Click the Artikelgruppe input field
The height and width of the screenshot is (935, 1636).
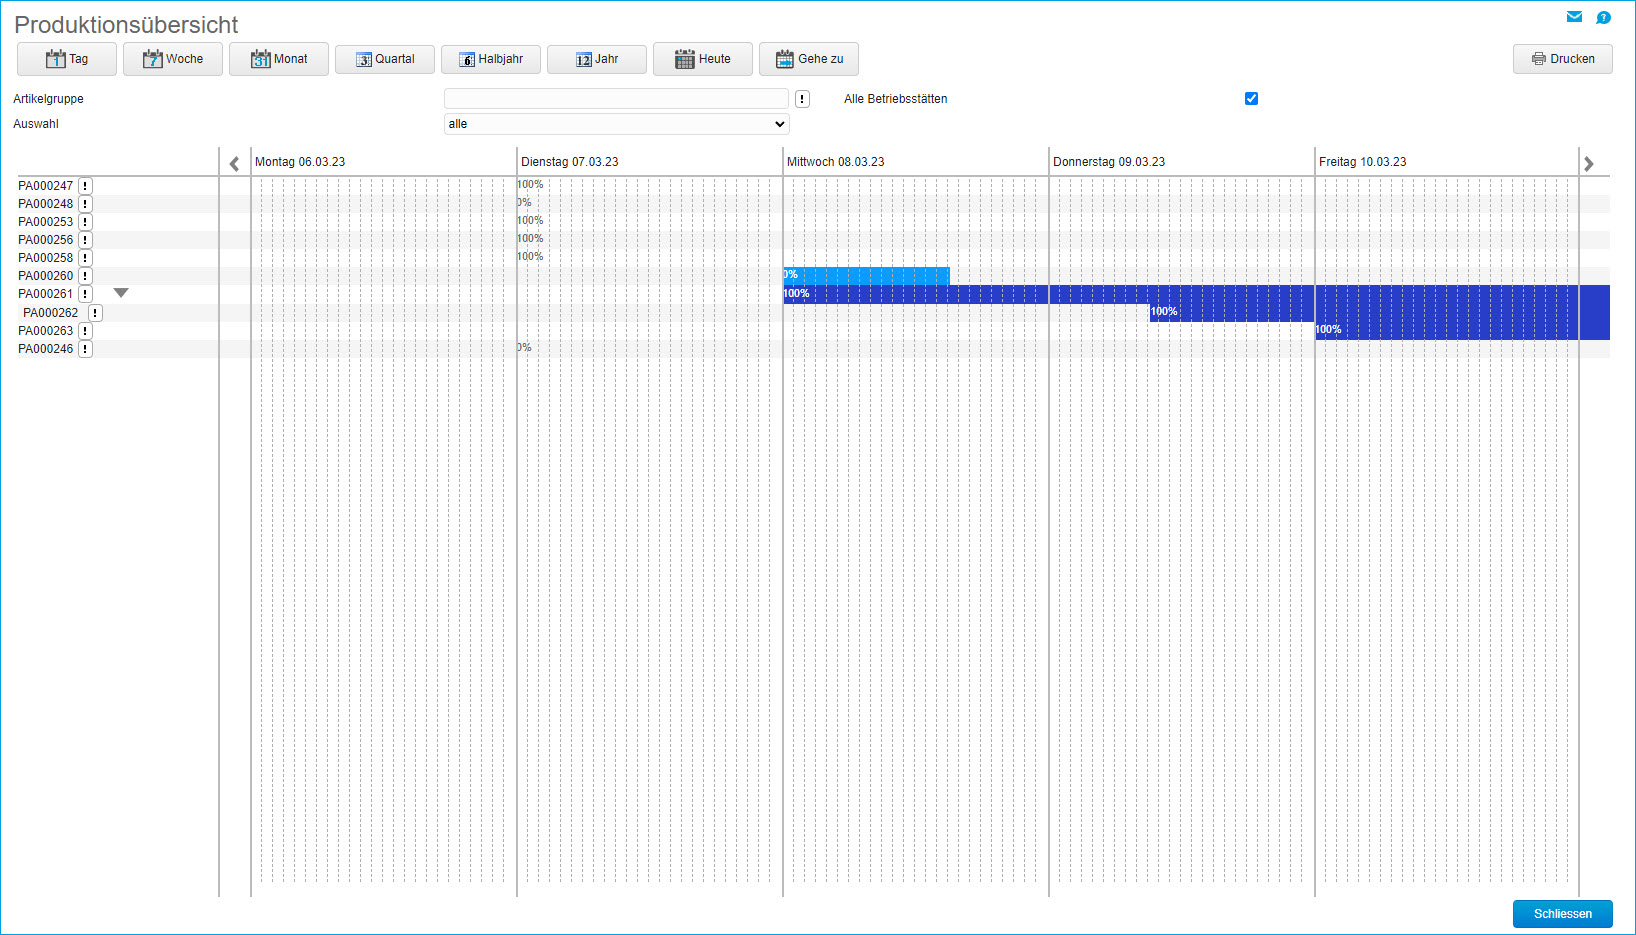tap(616, 99)
